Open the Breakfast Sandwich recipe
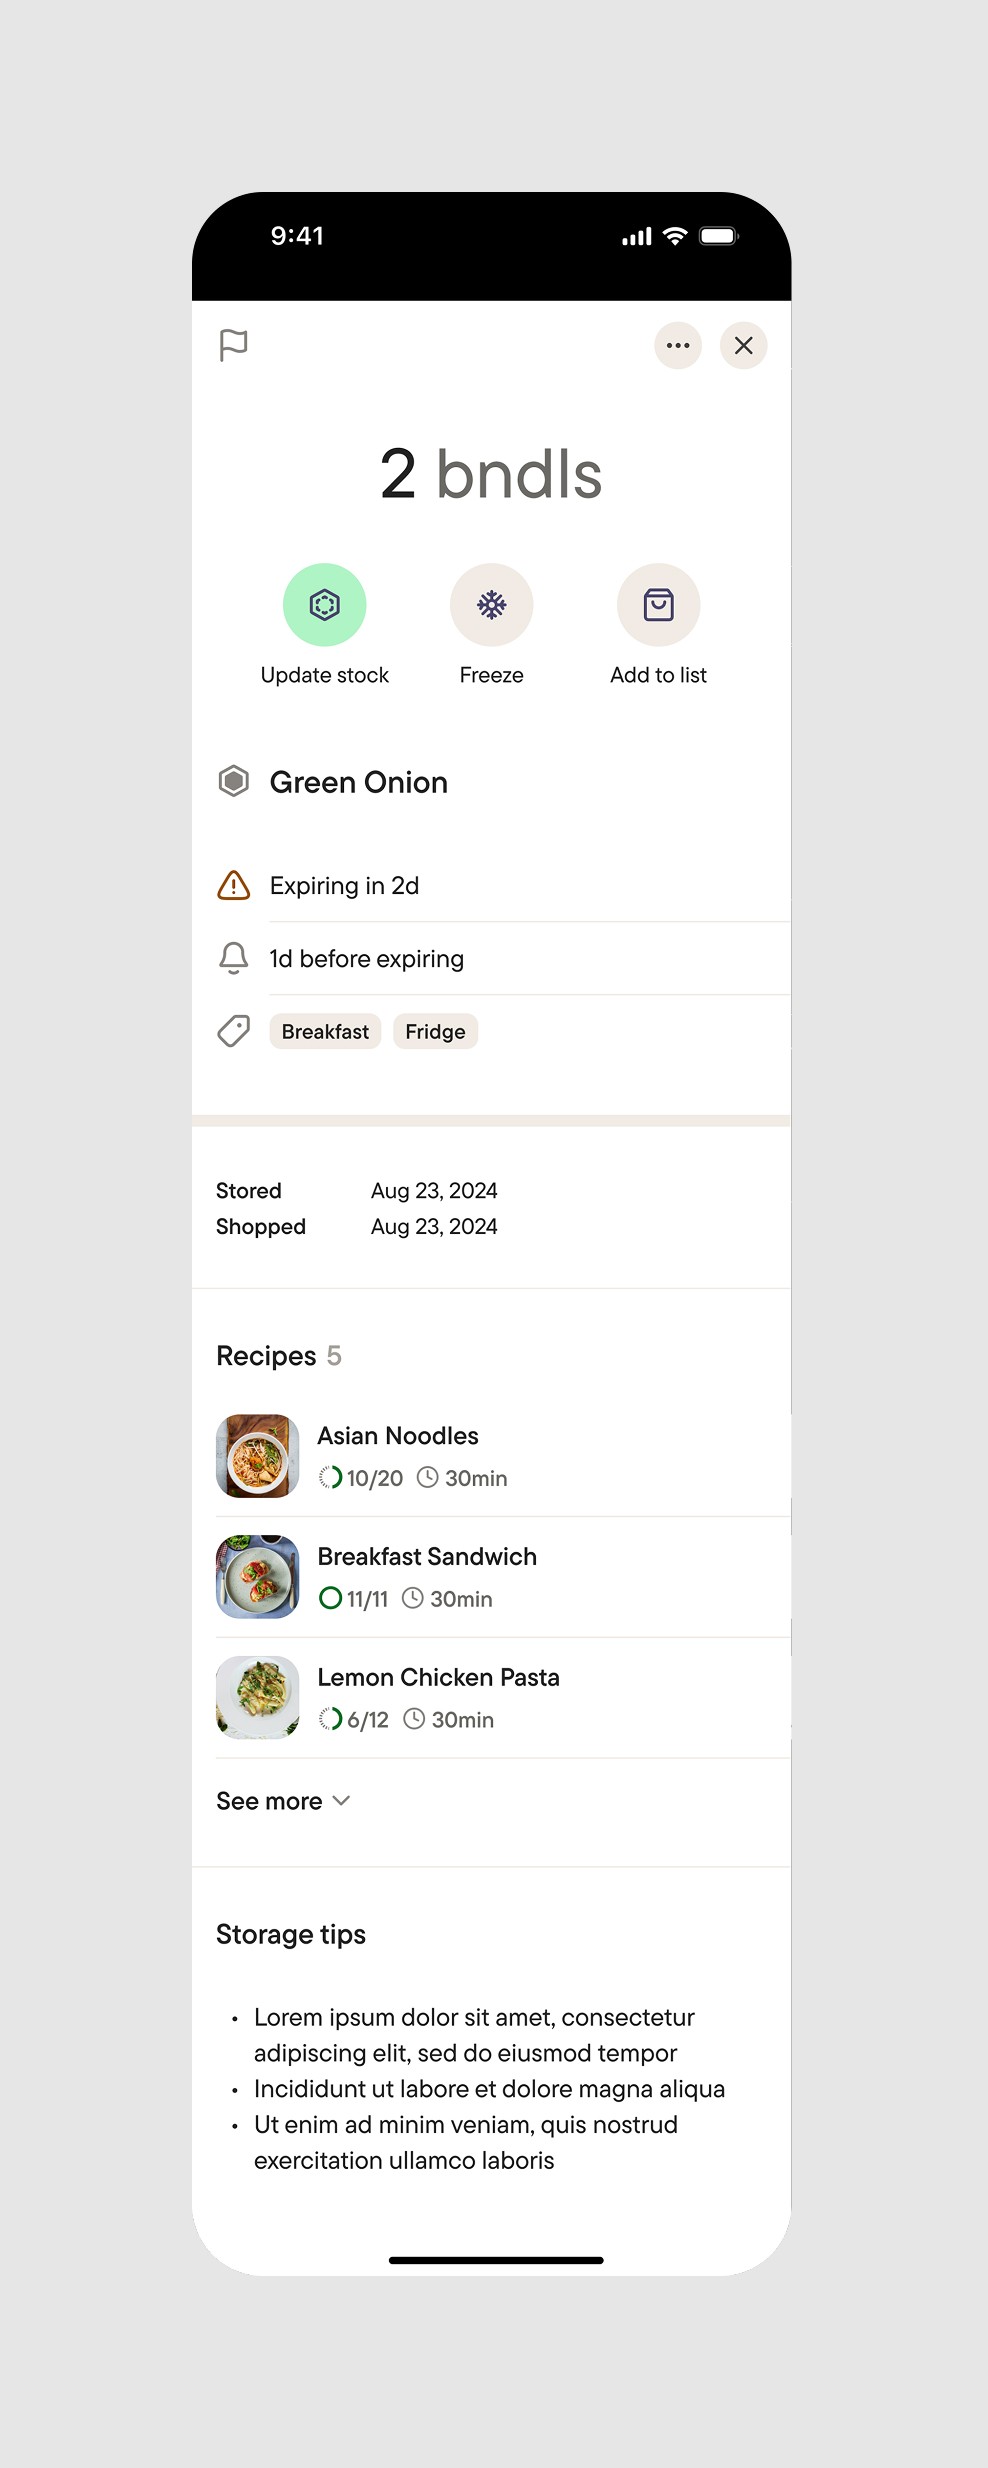 [427, 1557]
